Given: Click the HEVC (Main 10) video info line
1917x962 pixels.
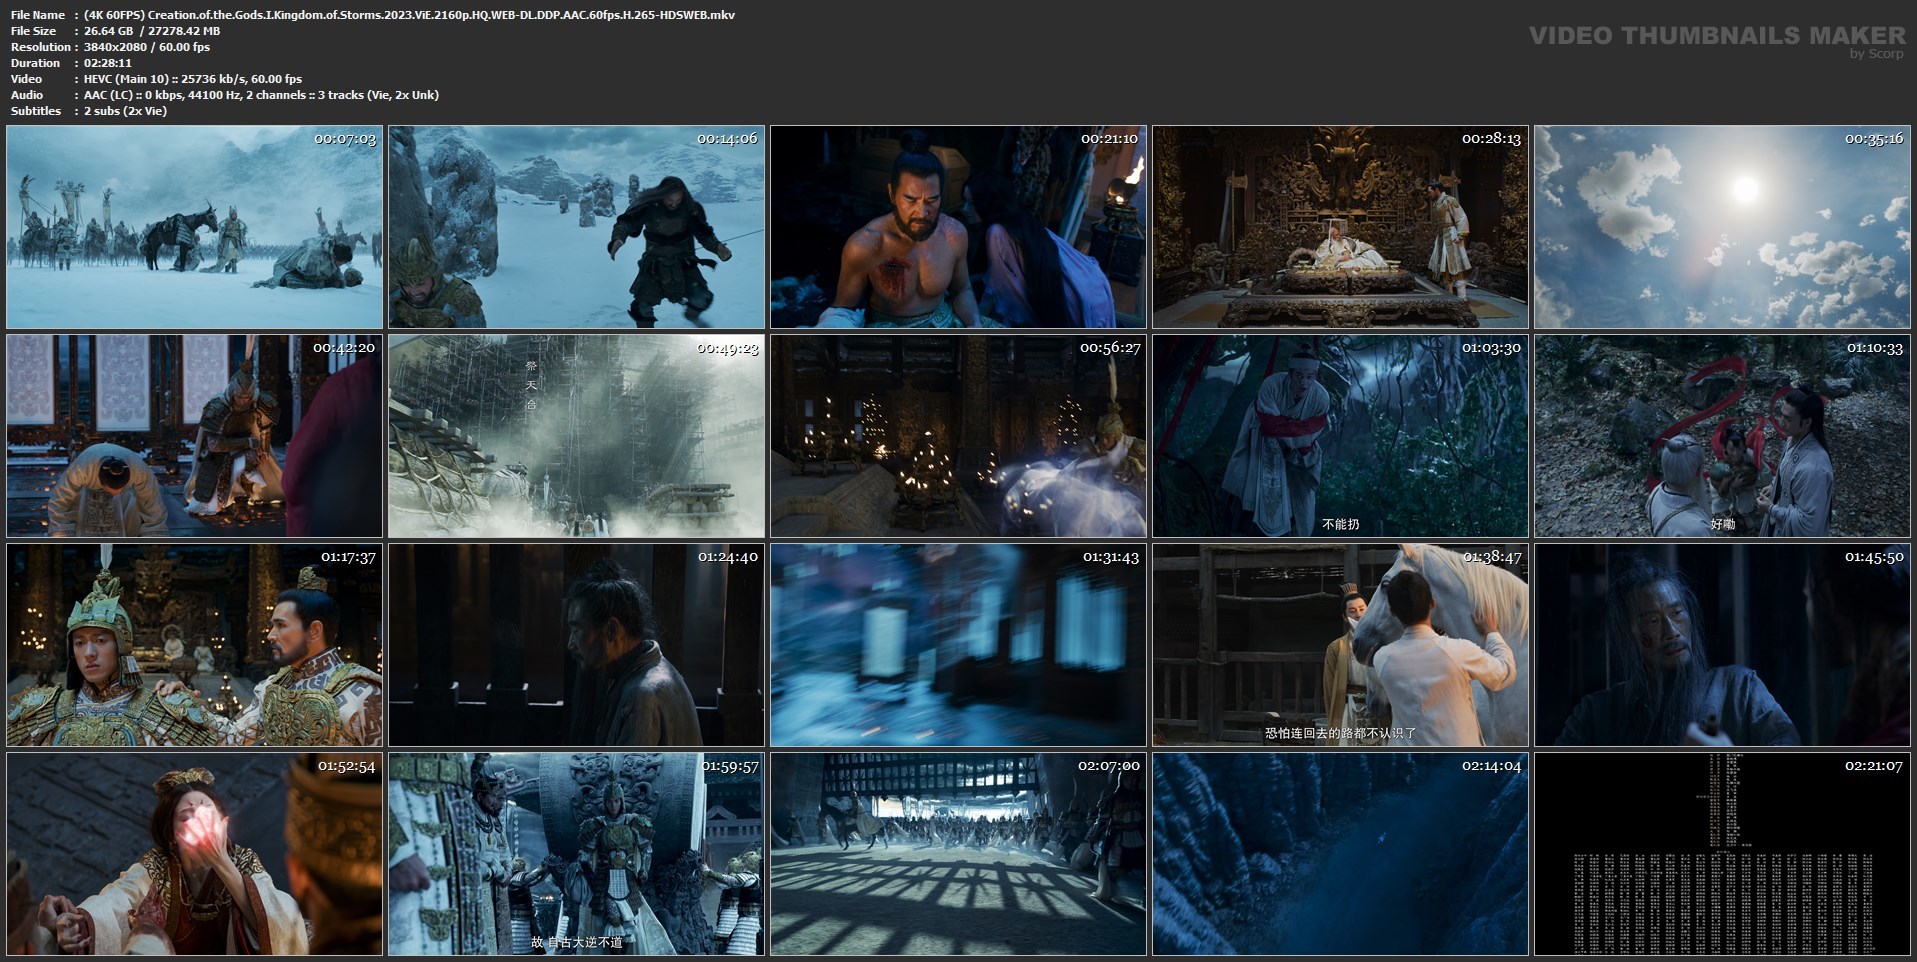Looking at the screenshot, I should tap(193, 79).
